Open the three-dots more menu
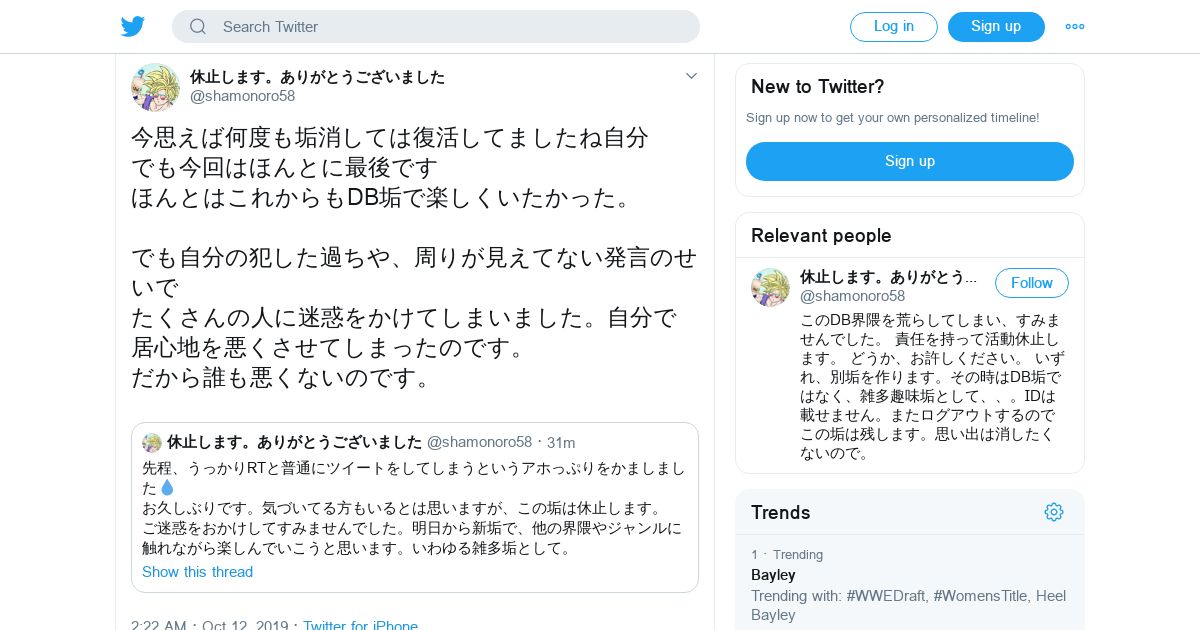Viewport: 1200px width, 630px height. click(1075, 27)
